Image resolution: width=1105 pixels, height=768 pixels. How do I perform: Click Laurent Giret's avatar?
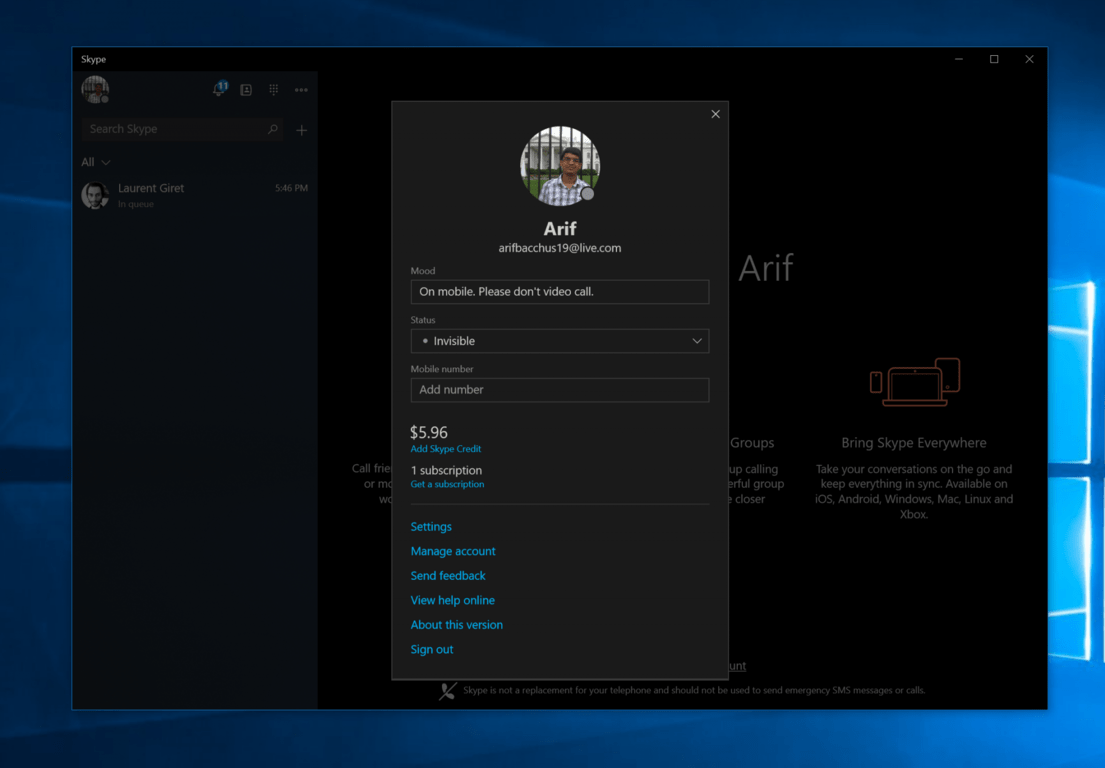click(95, 195)
